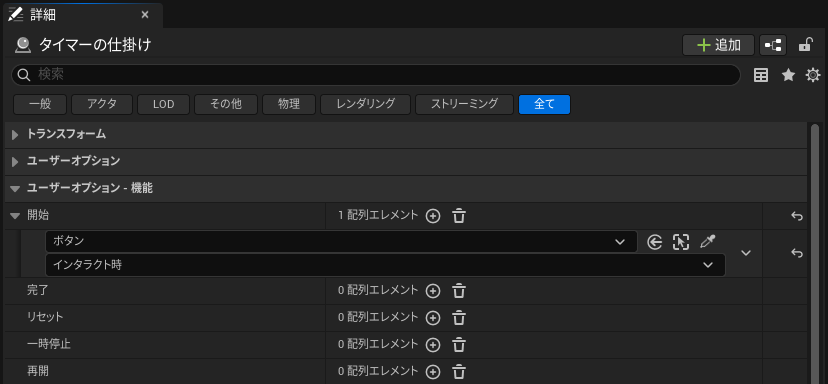The width and height of the screenshot is (828, 384).
Task: Toggle the favorites star icon
Action: click(788, 76)
